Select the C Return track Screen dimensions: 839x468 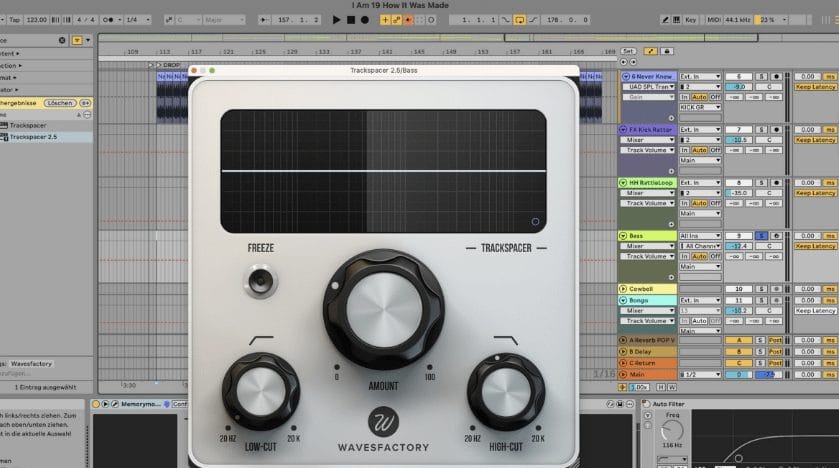(647, 363)
